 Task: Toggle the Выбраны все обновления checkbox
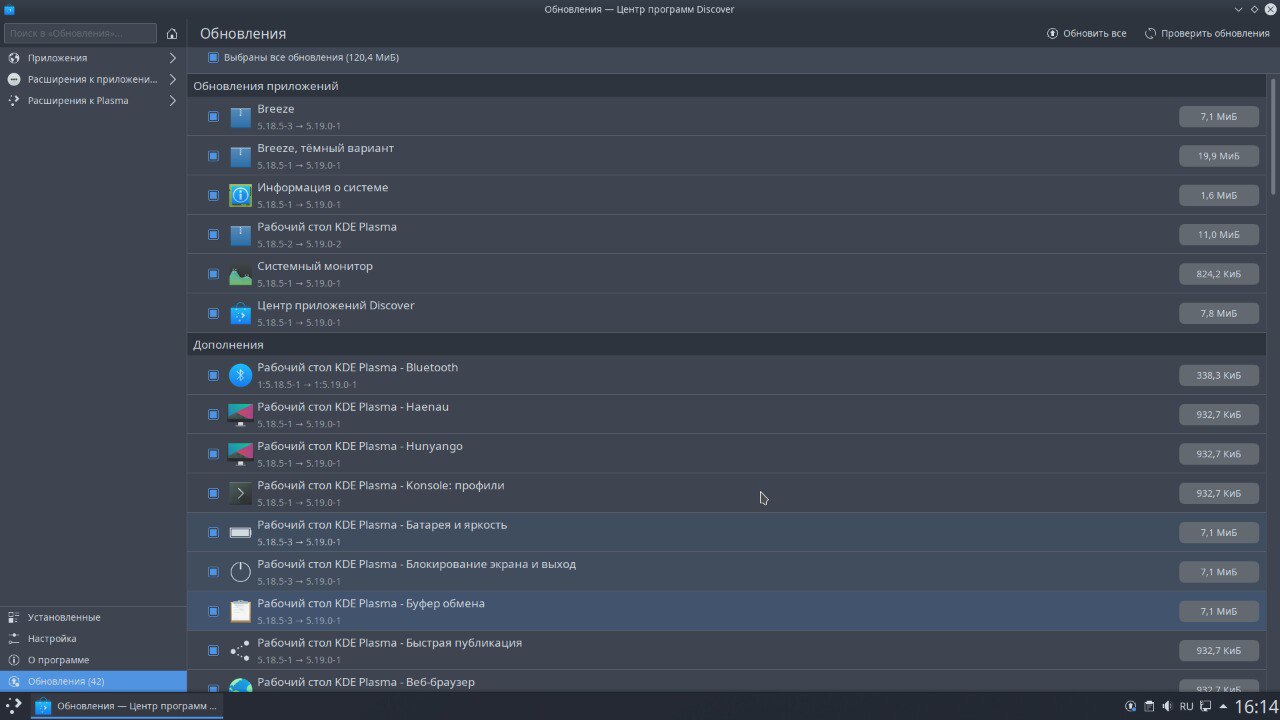213,58
